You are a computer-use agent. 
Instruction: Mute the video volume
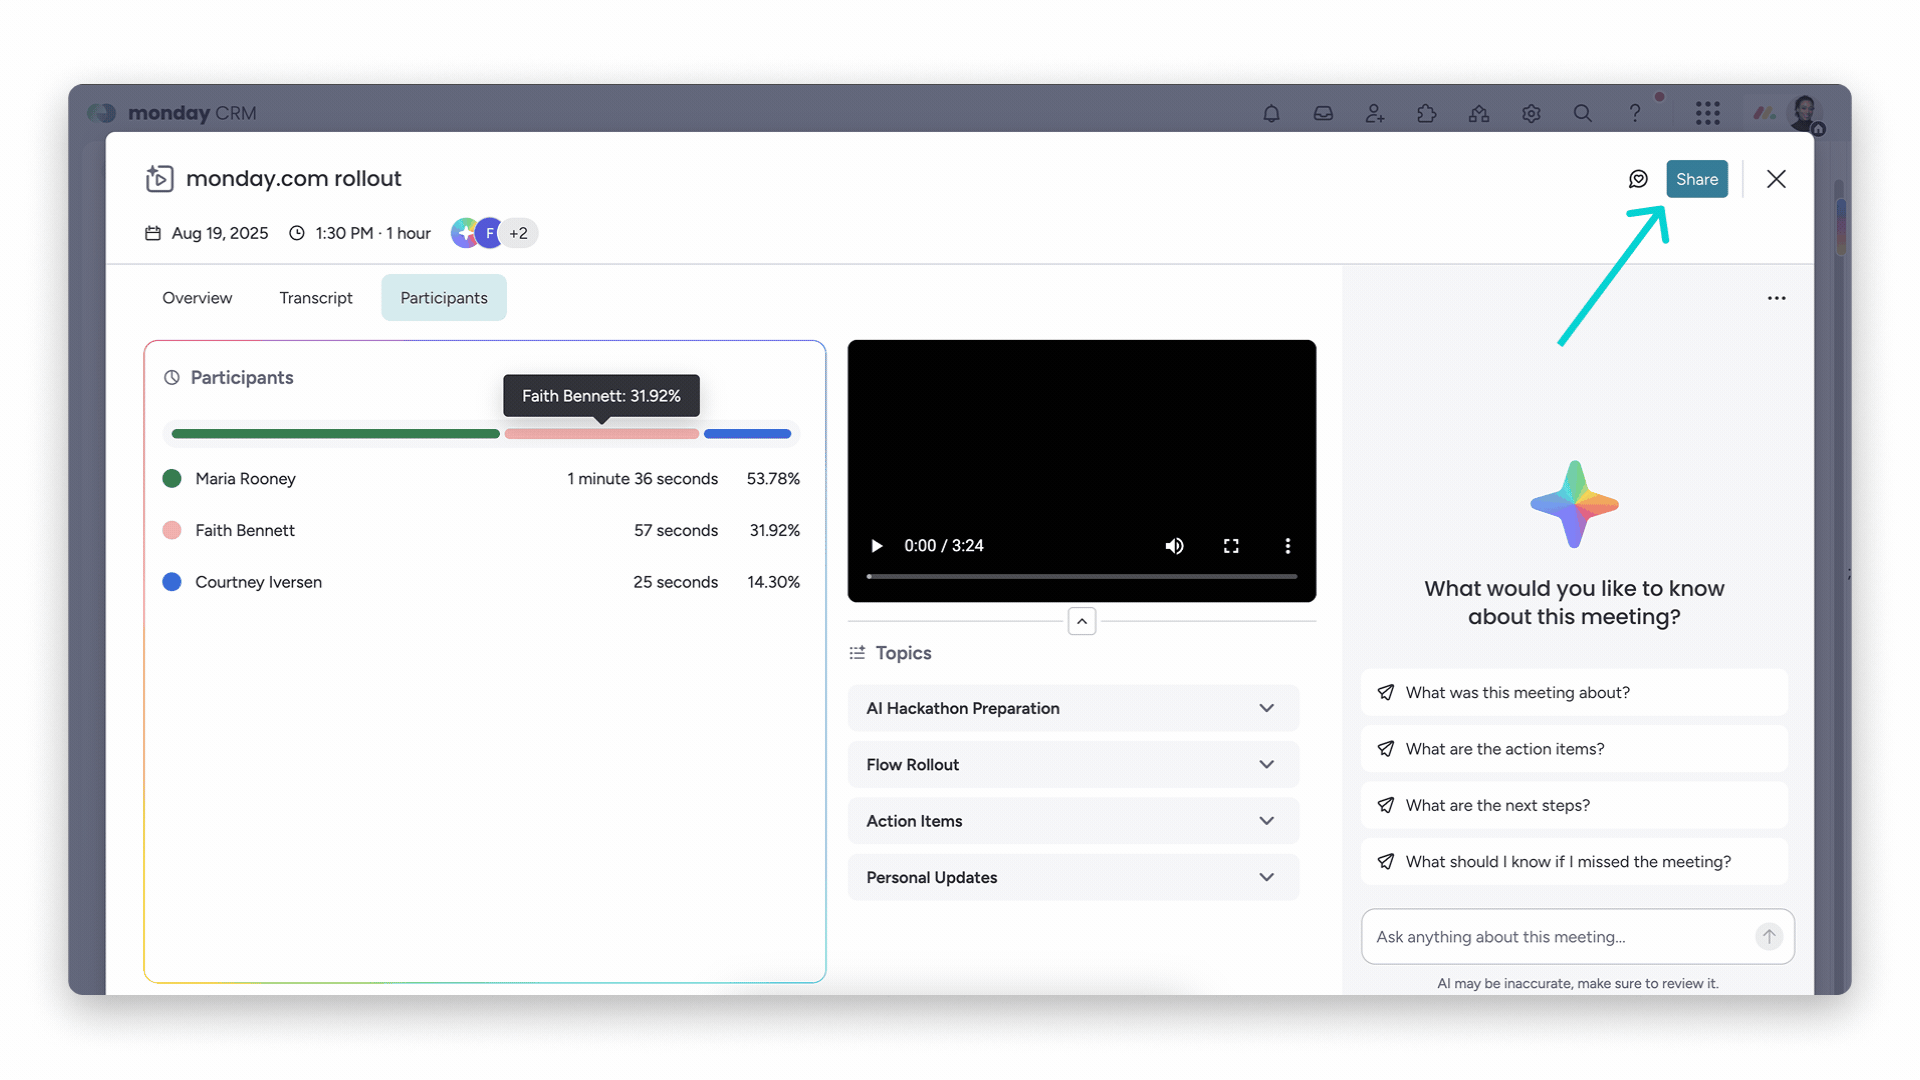click(x=1174, y=546)
